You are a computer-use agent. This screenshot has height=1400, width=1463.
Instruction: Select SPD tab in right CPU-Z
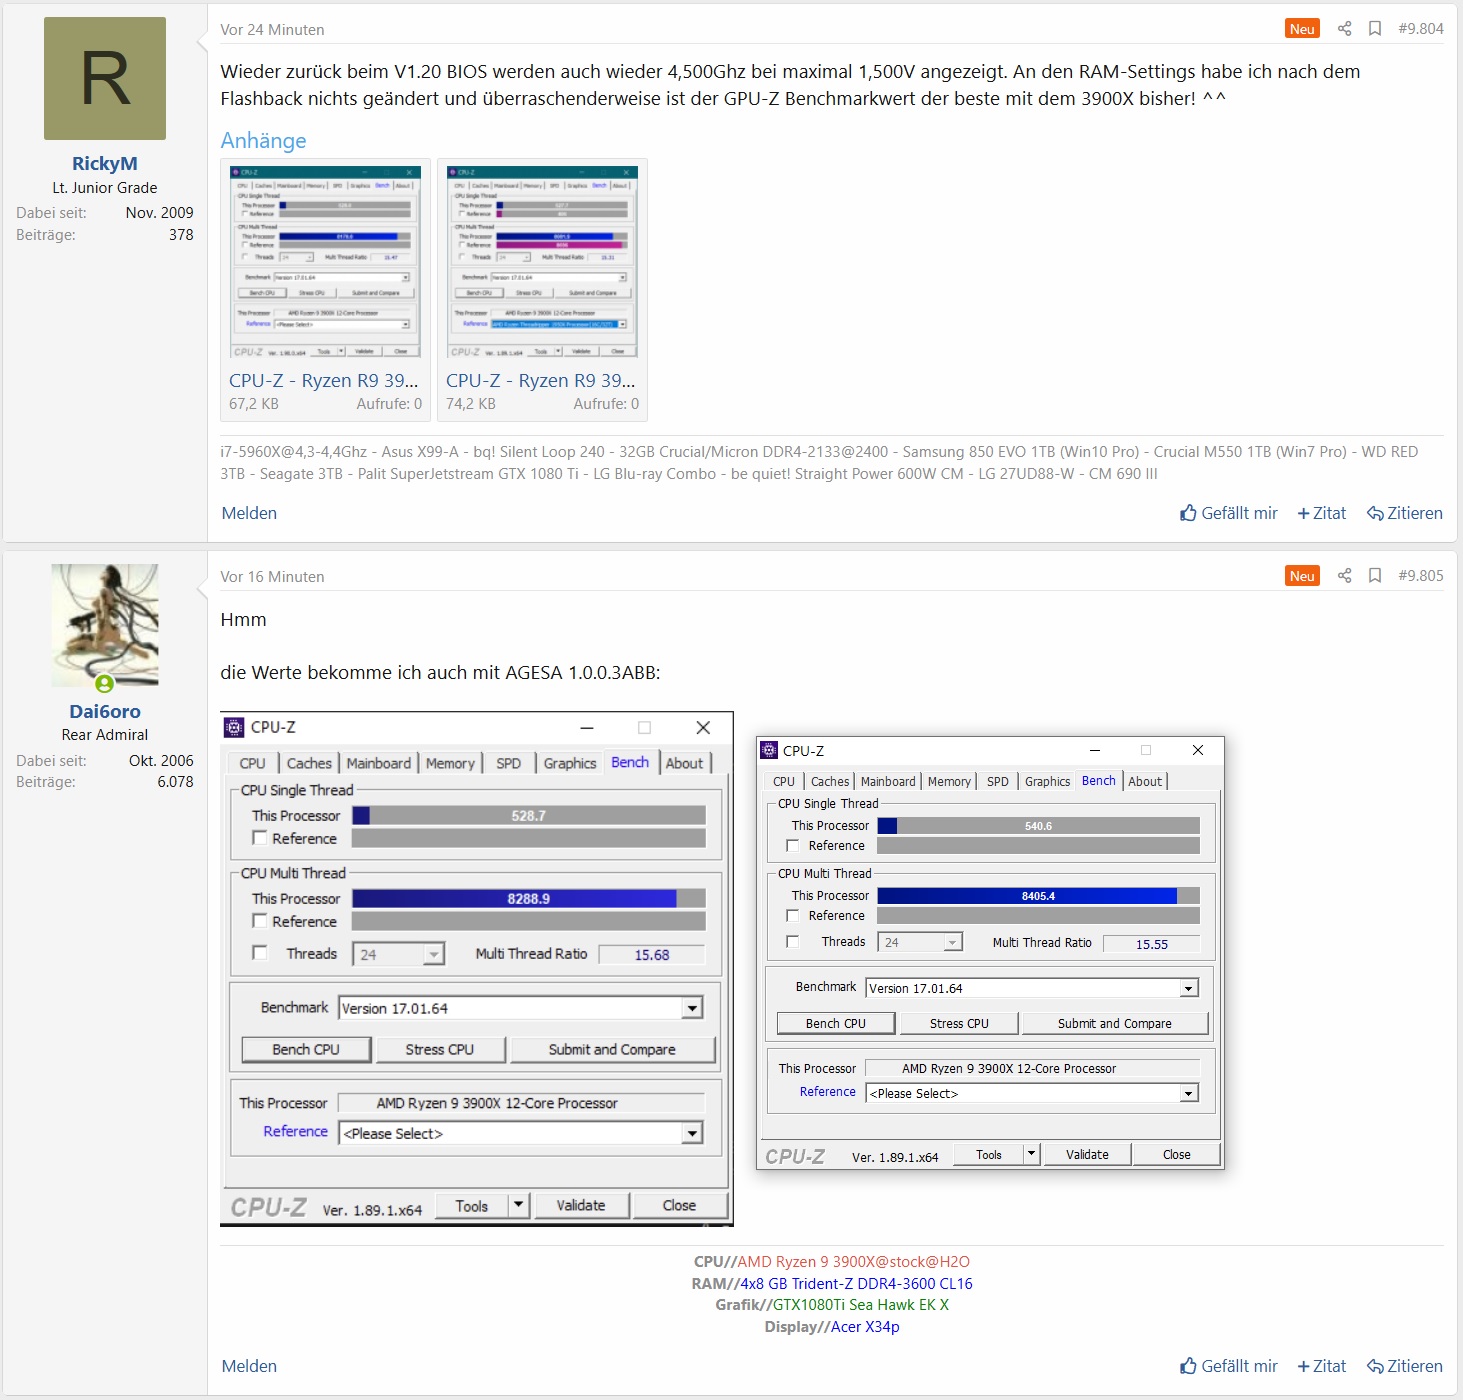pos(998,782)
